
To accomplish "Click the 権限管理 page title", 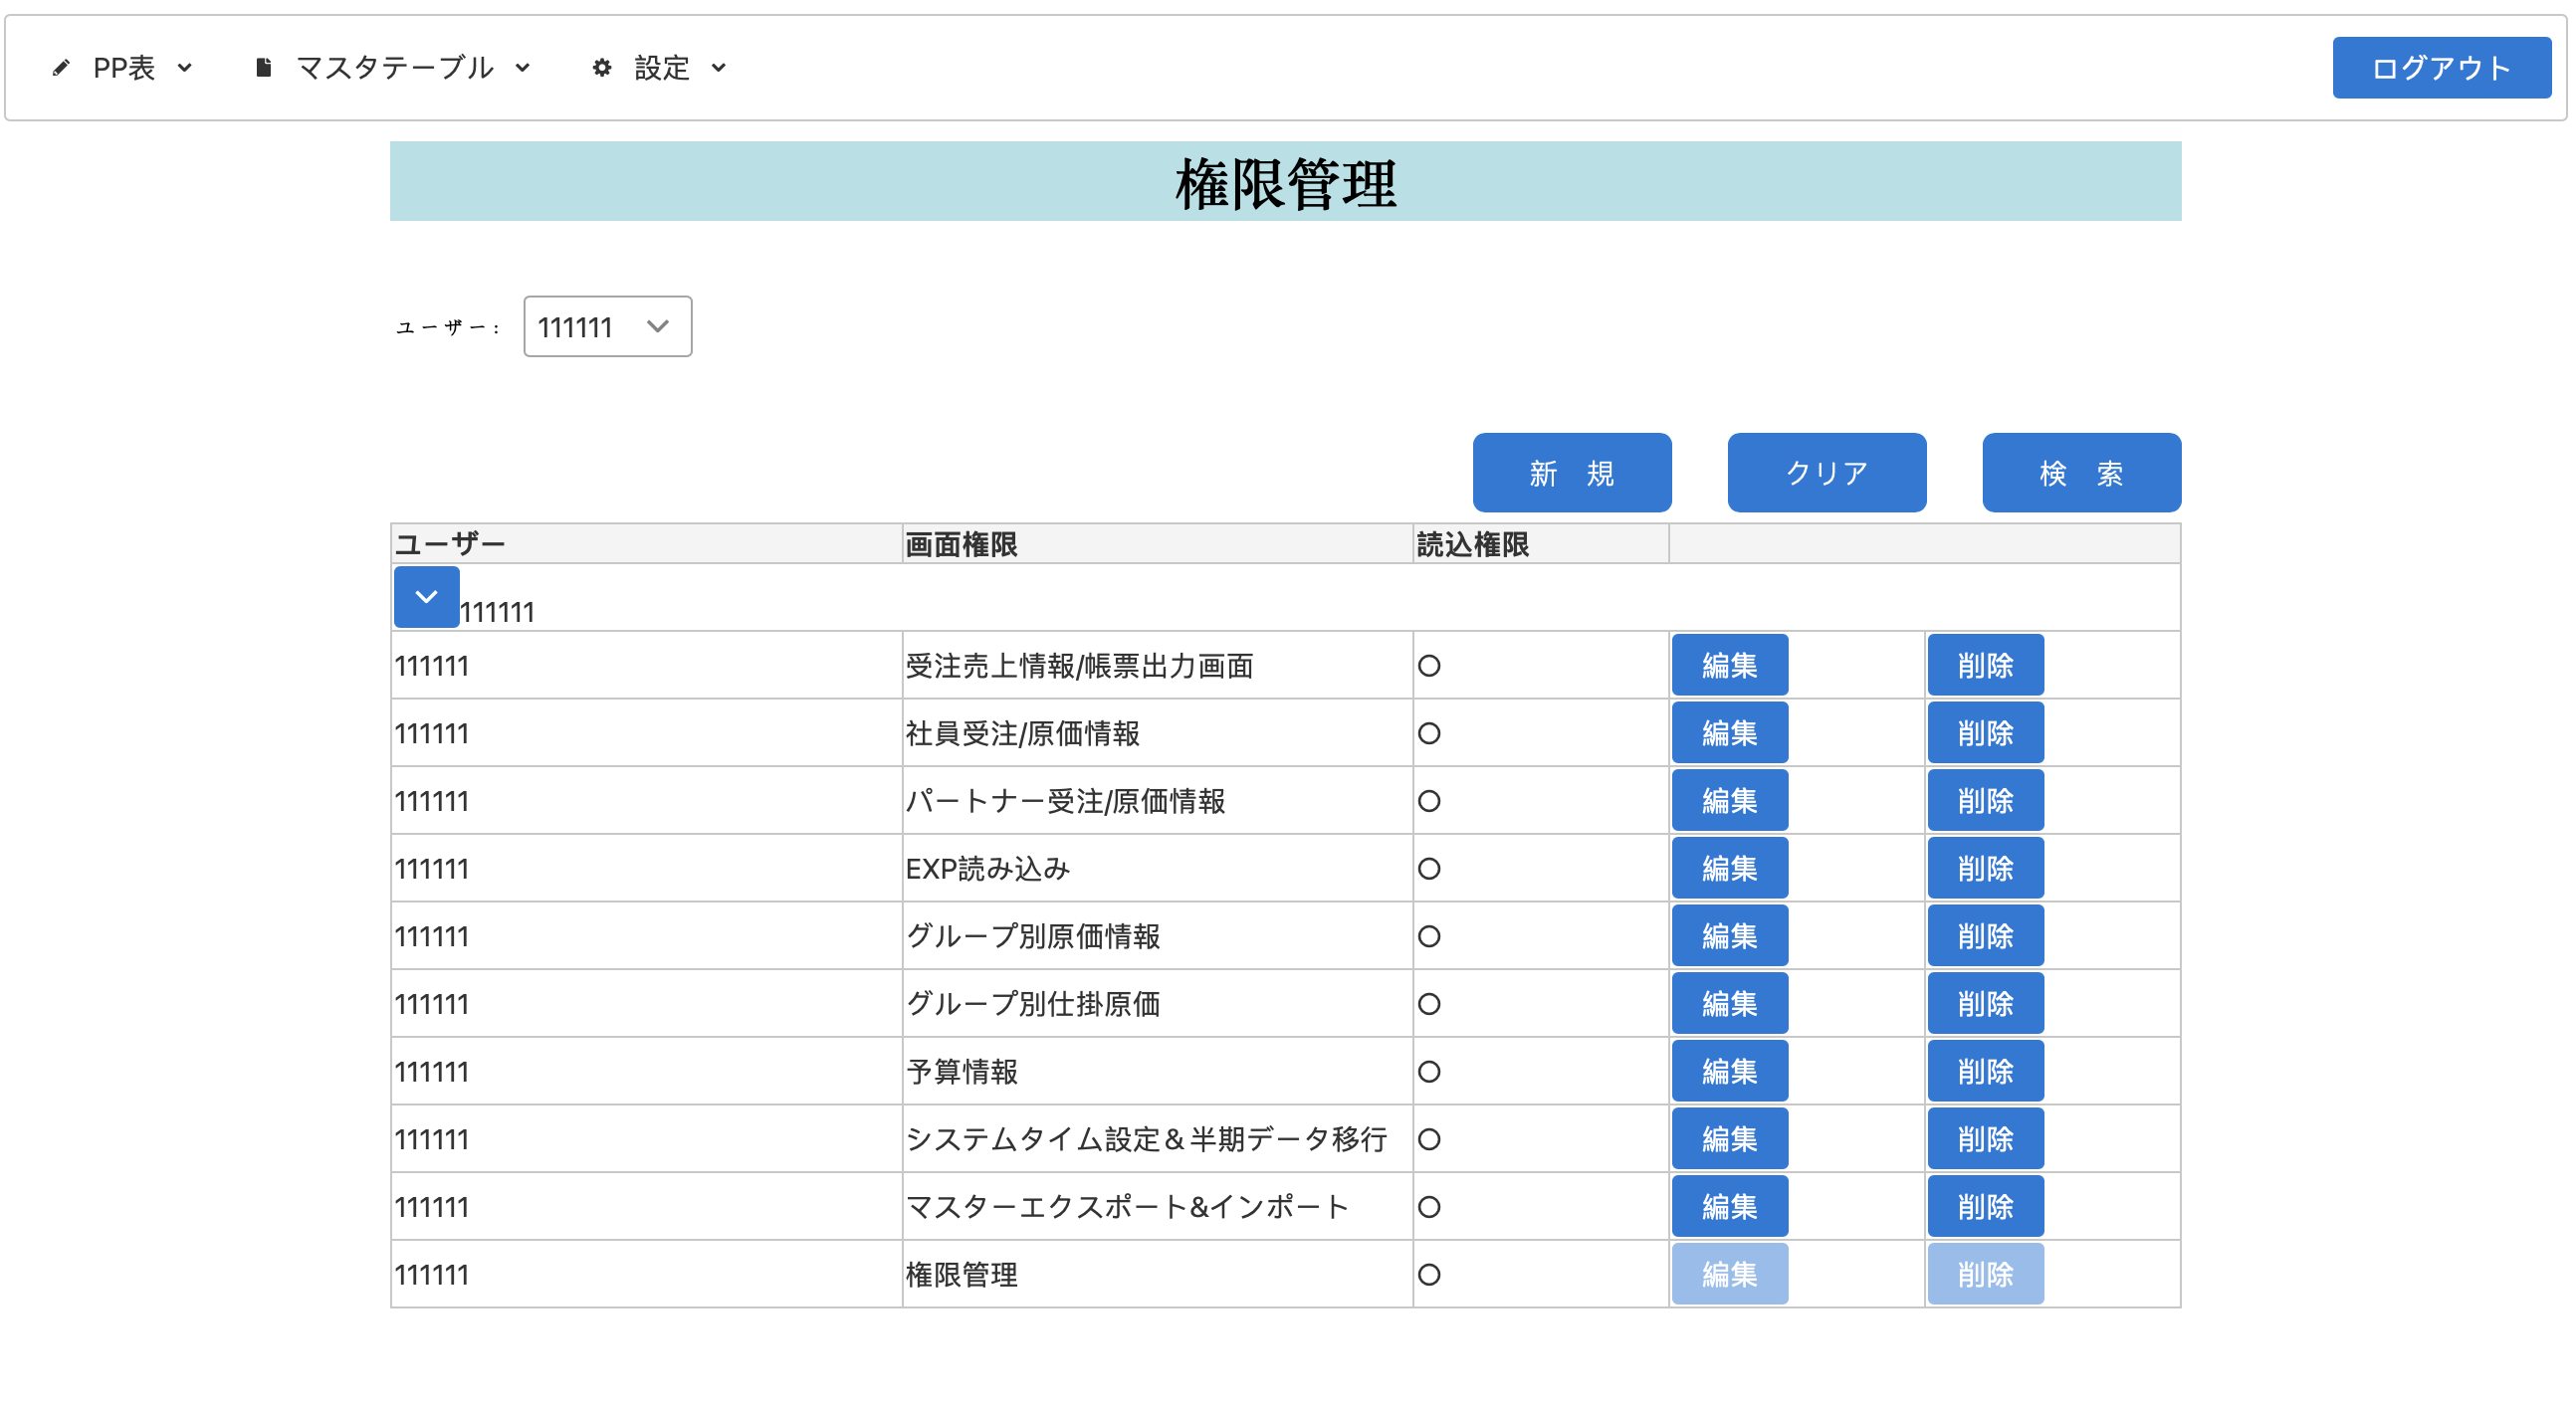I will point(1285,184).
